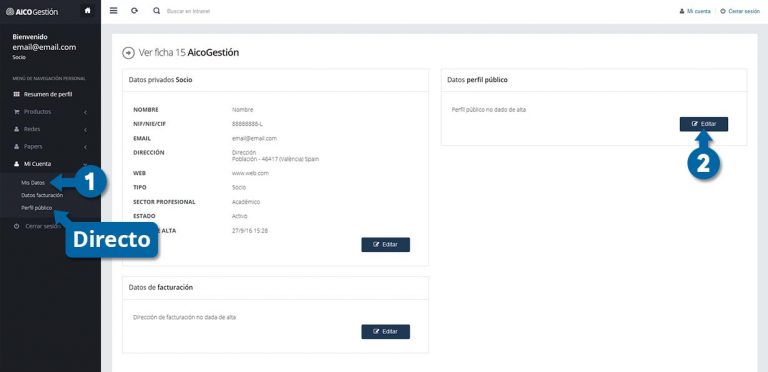
Task: Click the user icon beside Papers
Action: (x=17, y=146)
